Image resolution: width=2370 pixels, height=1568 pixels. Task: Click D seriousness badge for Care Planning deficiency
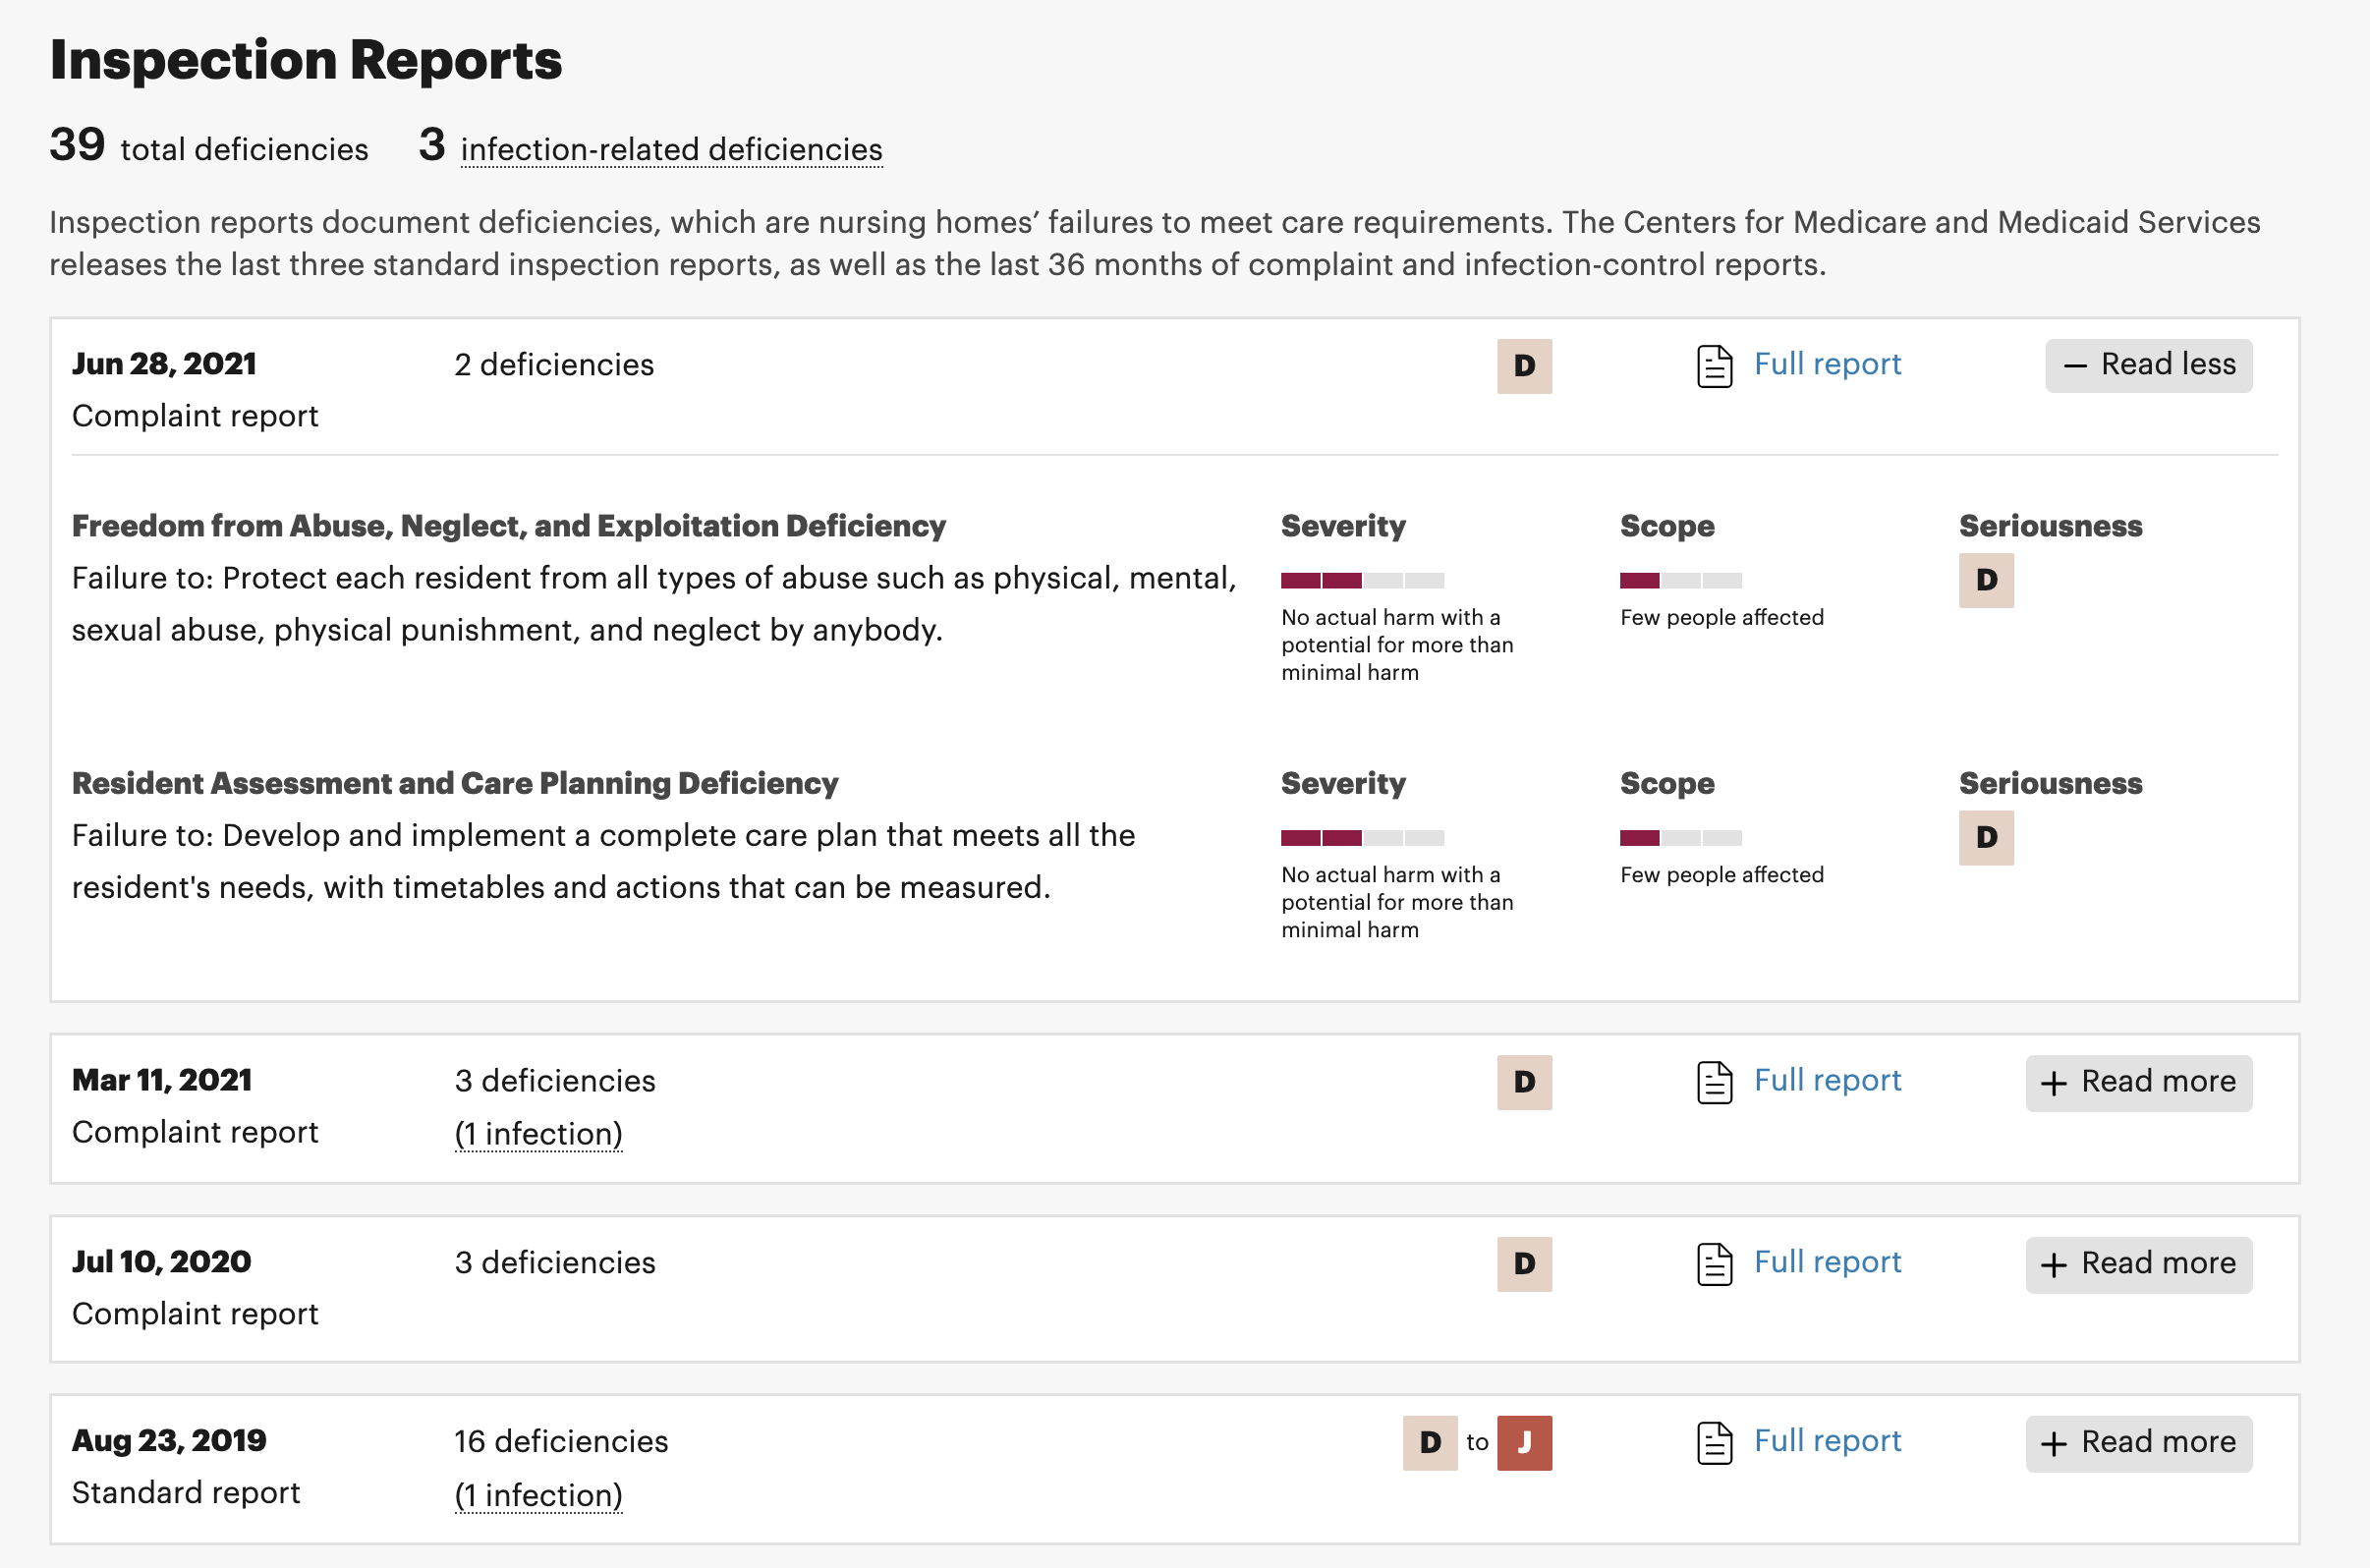(1985, 838)
